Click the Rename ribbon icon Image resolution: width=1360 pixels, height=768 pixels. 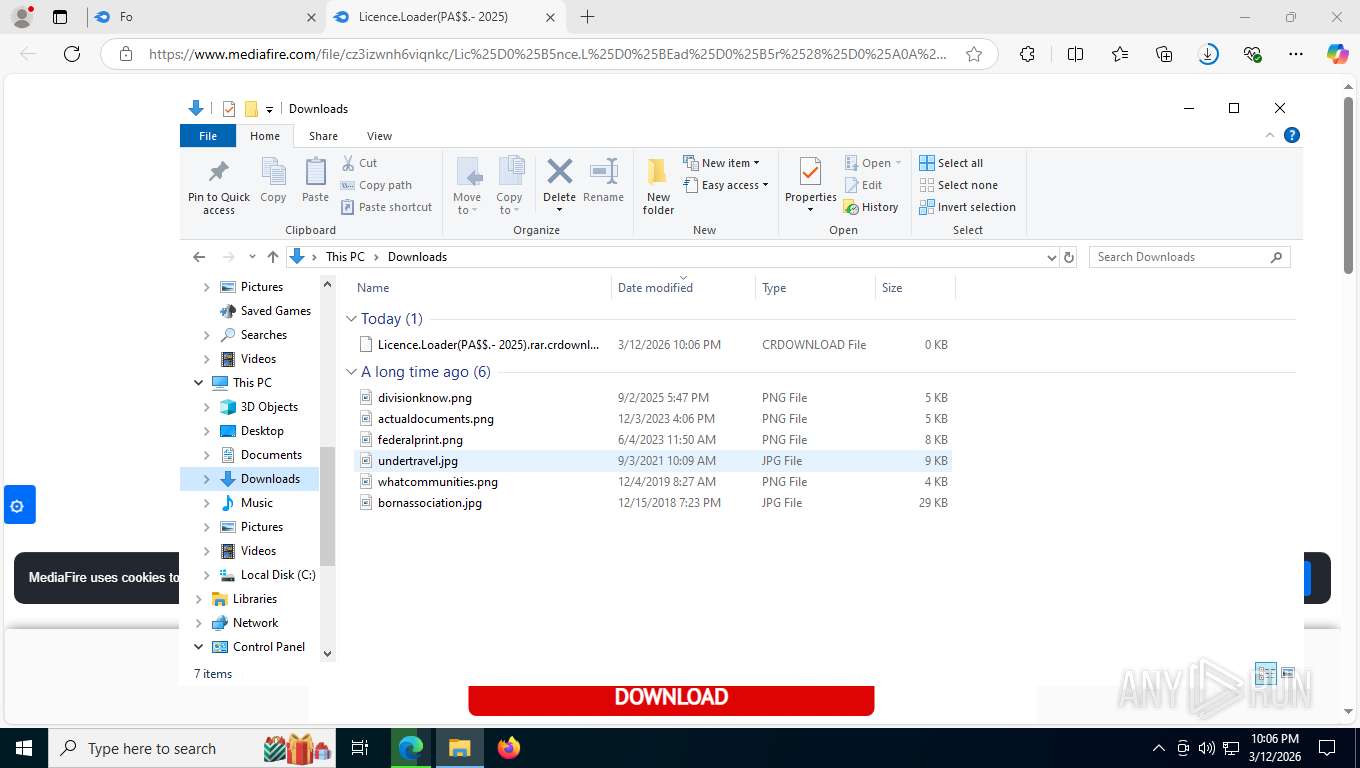603,180
